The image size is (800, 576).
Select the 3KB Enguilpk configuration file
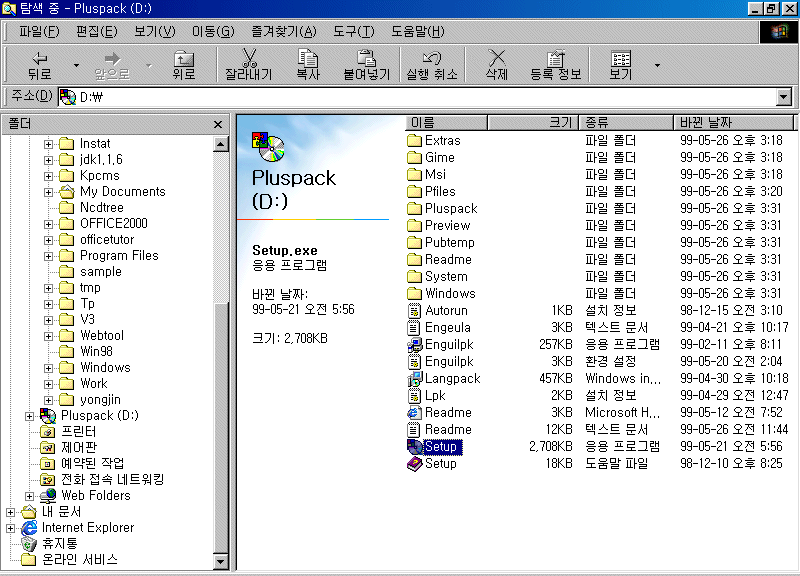point(441,362)
